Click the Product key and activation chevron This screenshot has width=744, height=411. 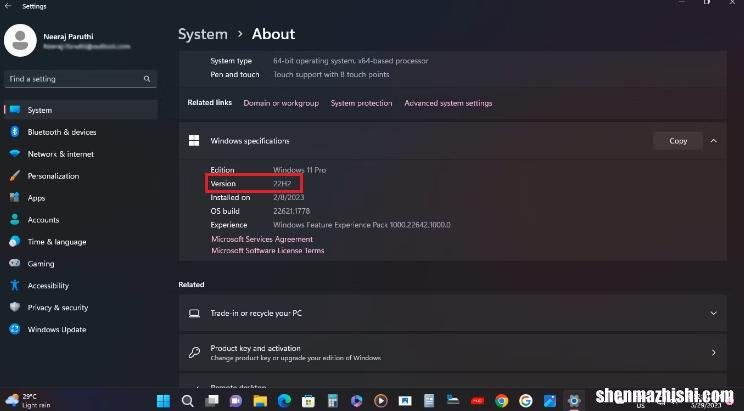(x=714, y=353)
